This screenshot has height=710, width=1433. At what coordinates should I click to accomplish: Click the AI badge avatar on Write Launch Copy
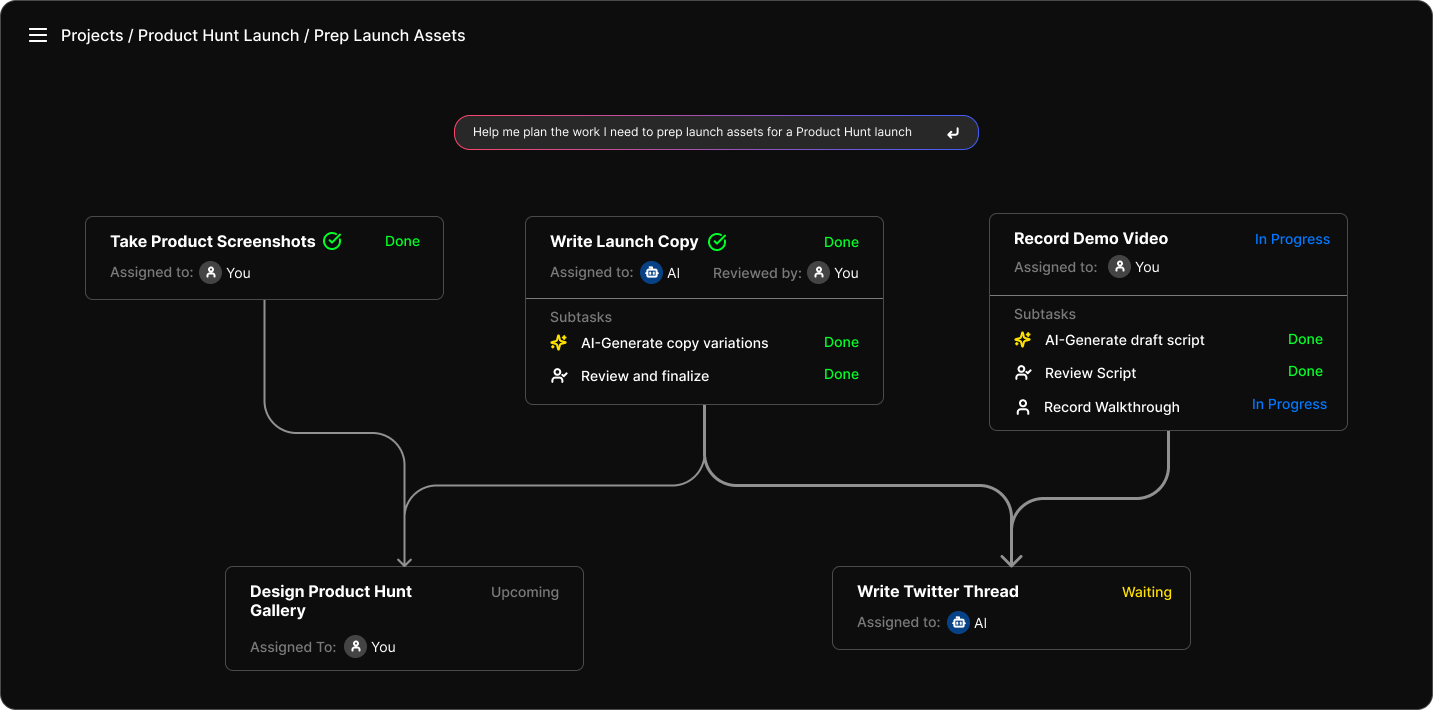pyautogui.click(x=652, y=272)
